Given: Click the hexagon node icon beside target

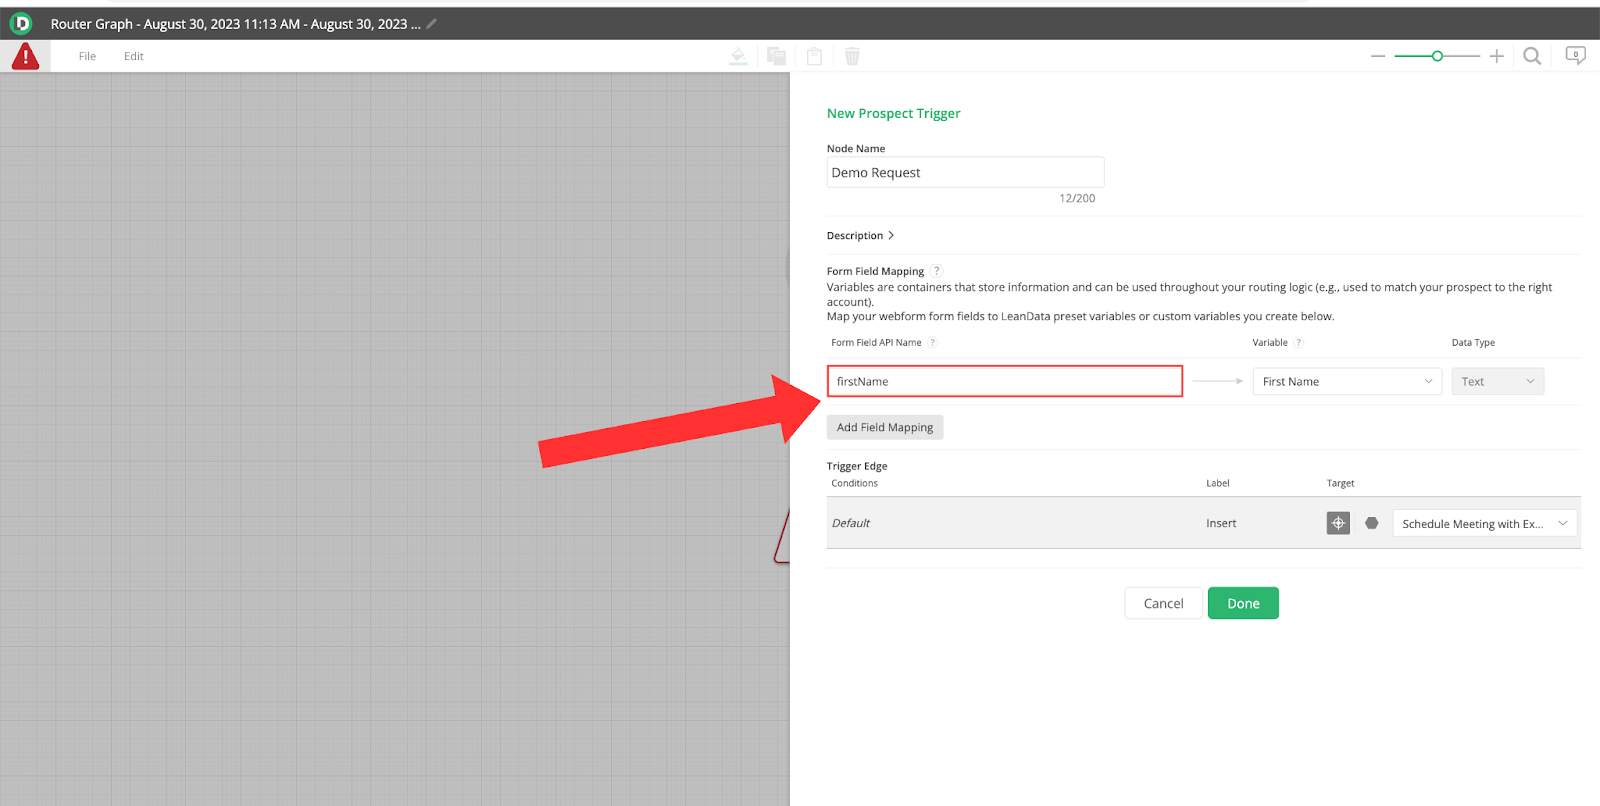Looking at the screenshot, I should 1372,523.
